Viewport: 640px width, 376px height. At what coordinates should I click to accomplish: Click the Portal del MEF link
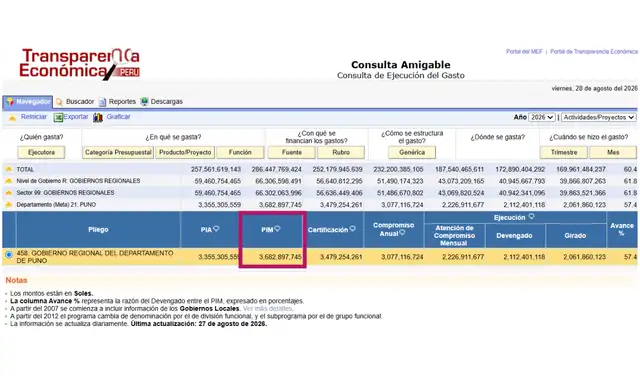[x=524, y=52]
